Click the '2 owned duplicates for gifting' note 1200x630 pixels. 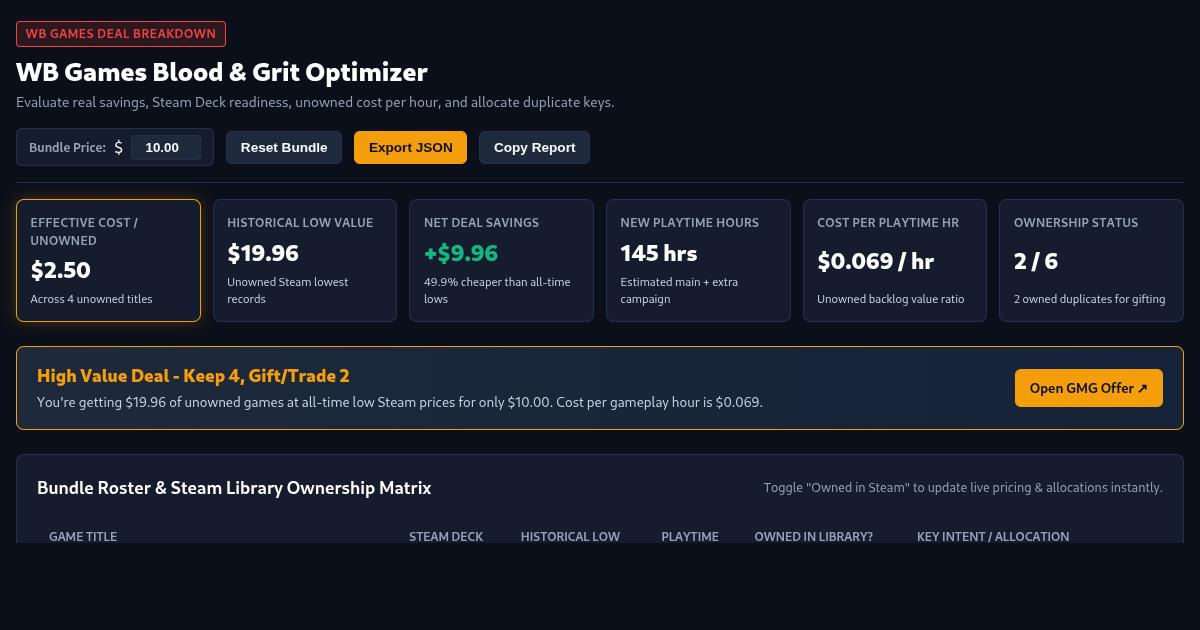point(1089,299)
